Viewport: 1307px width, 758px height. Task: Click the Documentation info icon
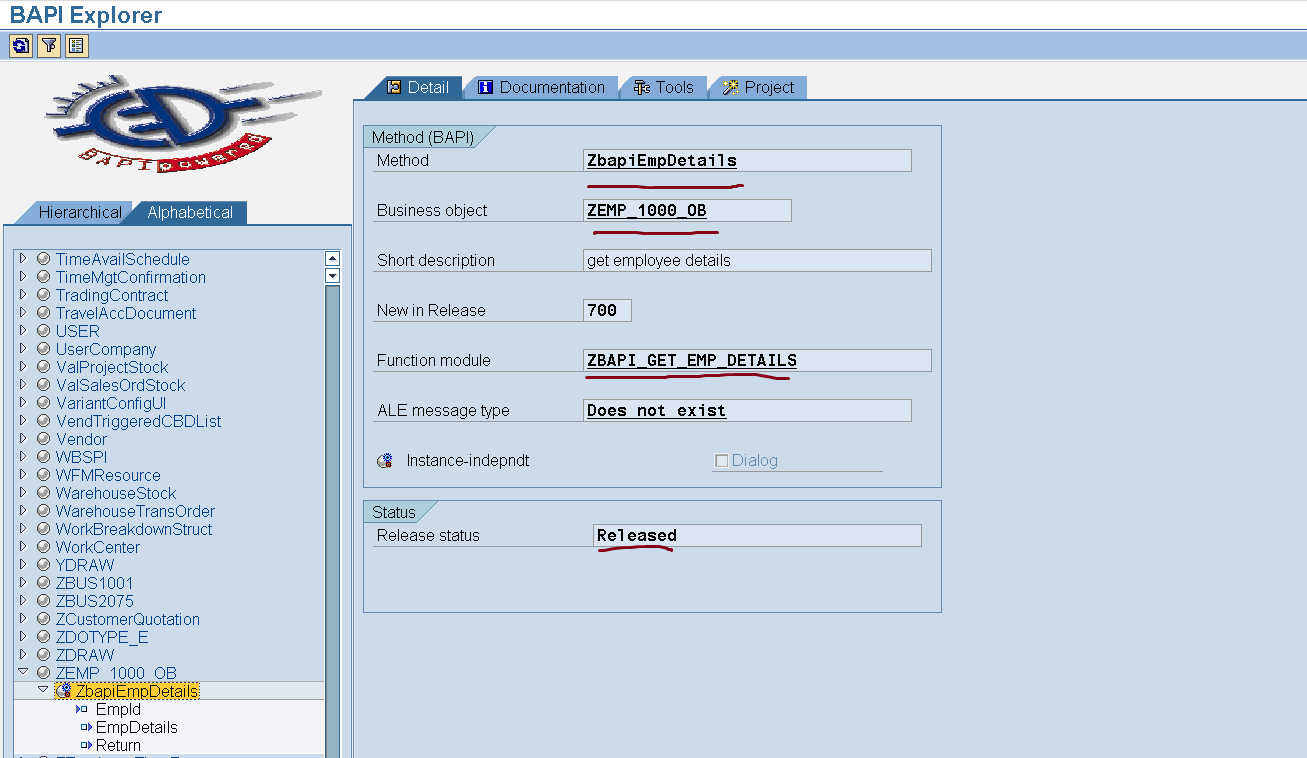tap(485, 87)
